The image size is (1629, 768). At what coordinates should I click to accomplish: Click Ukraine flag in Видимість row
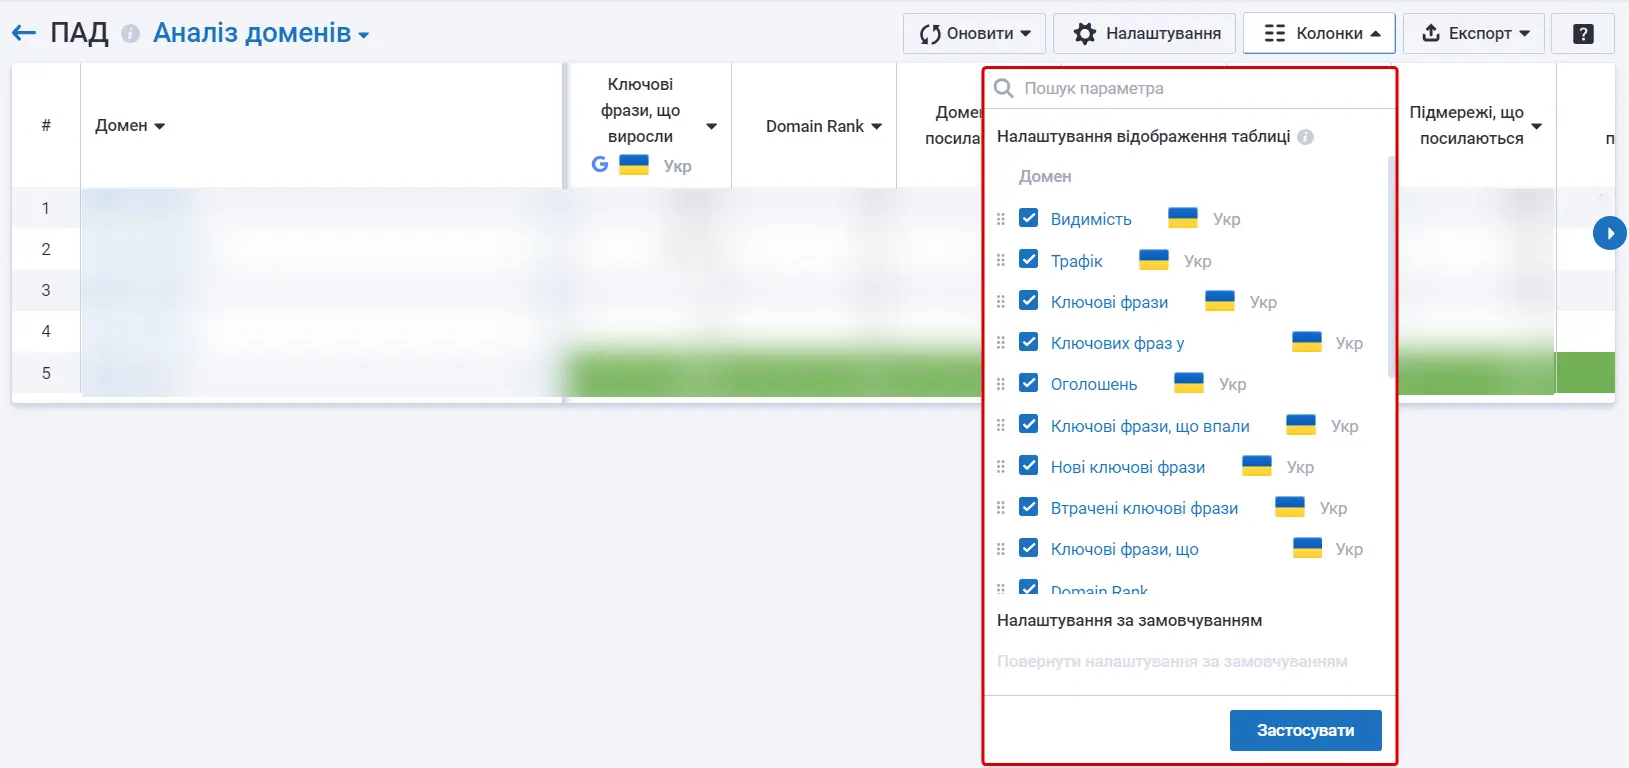[x=1183, y=218]
